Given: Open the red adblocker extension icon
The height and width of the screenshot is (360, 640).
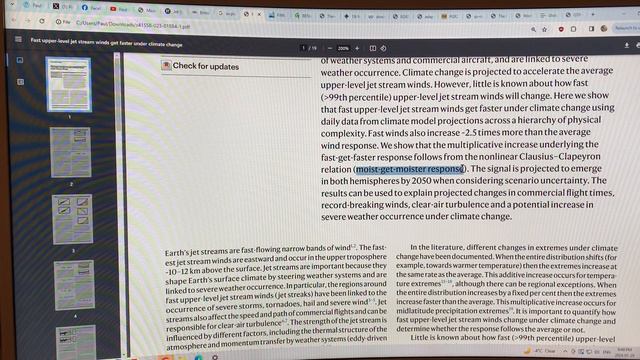Looking at the screenshot, I should click(561, 29).
